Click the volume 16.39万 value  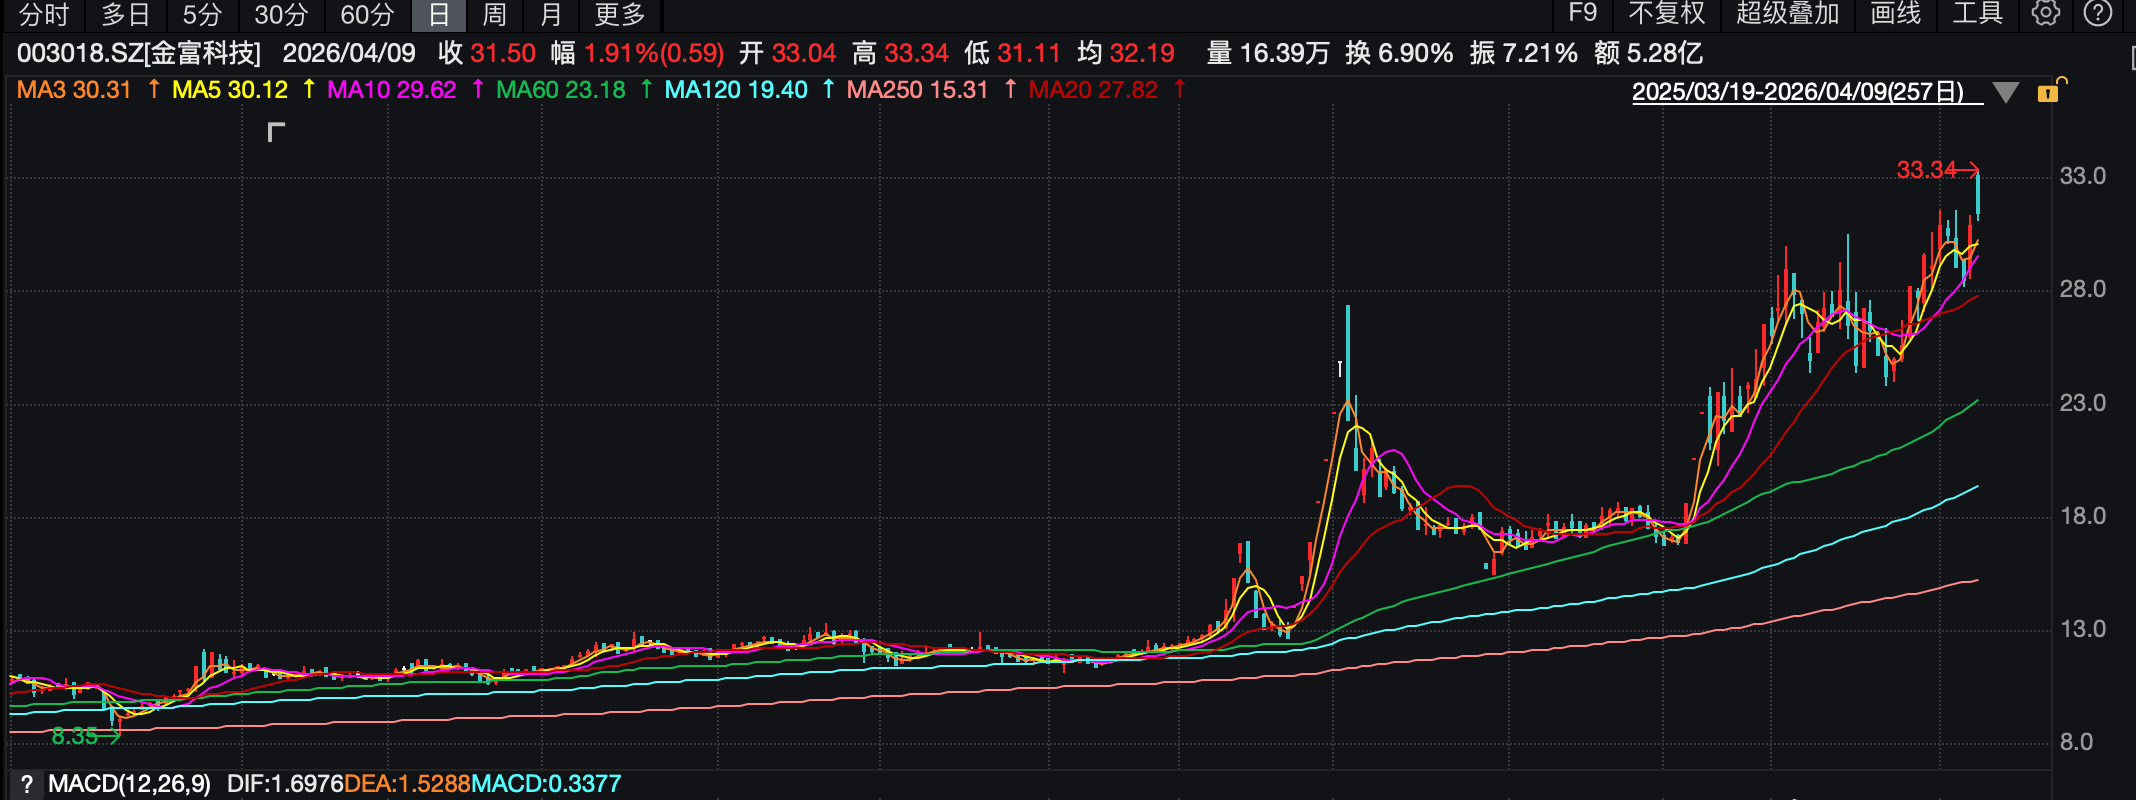(1285, 53)
